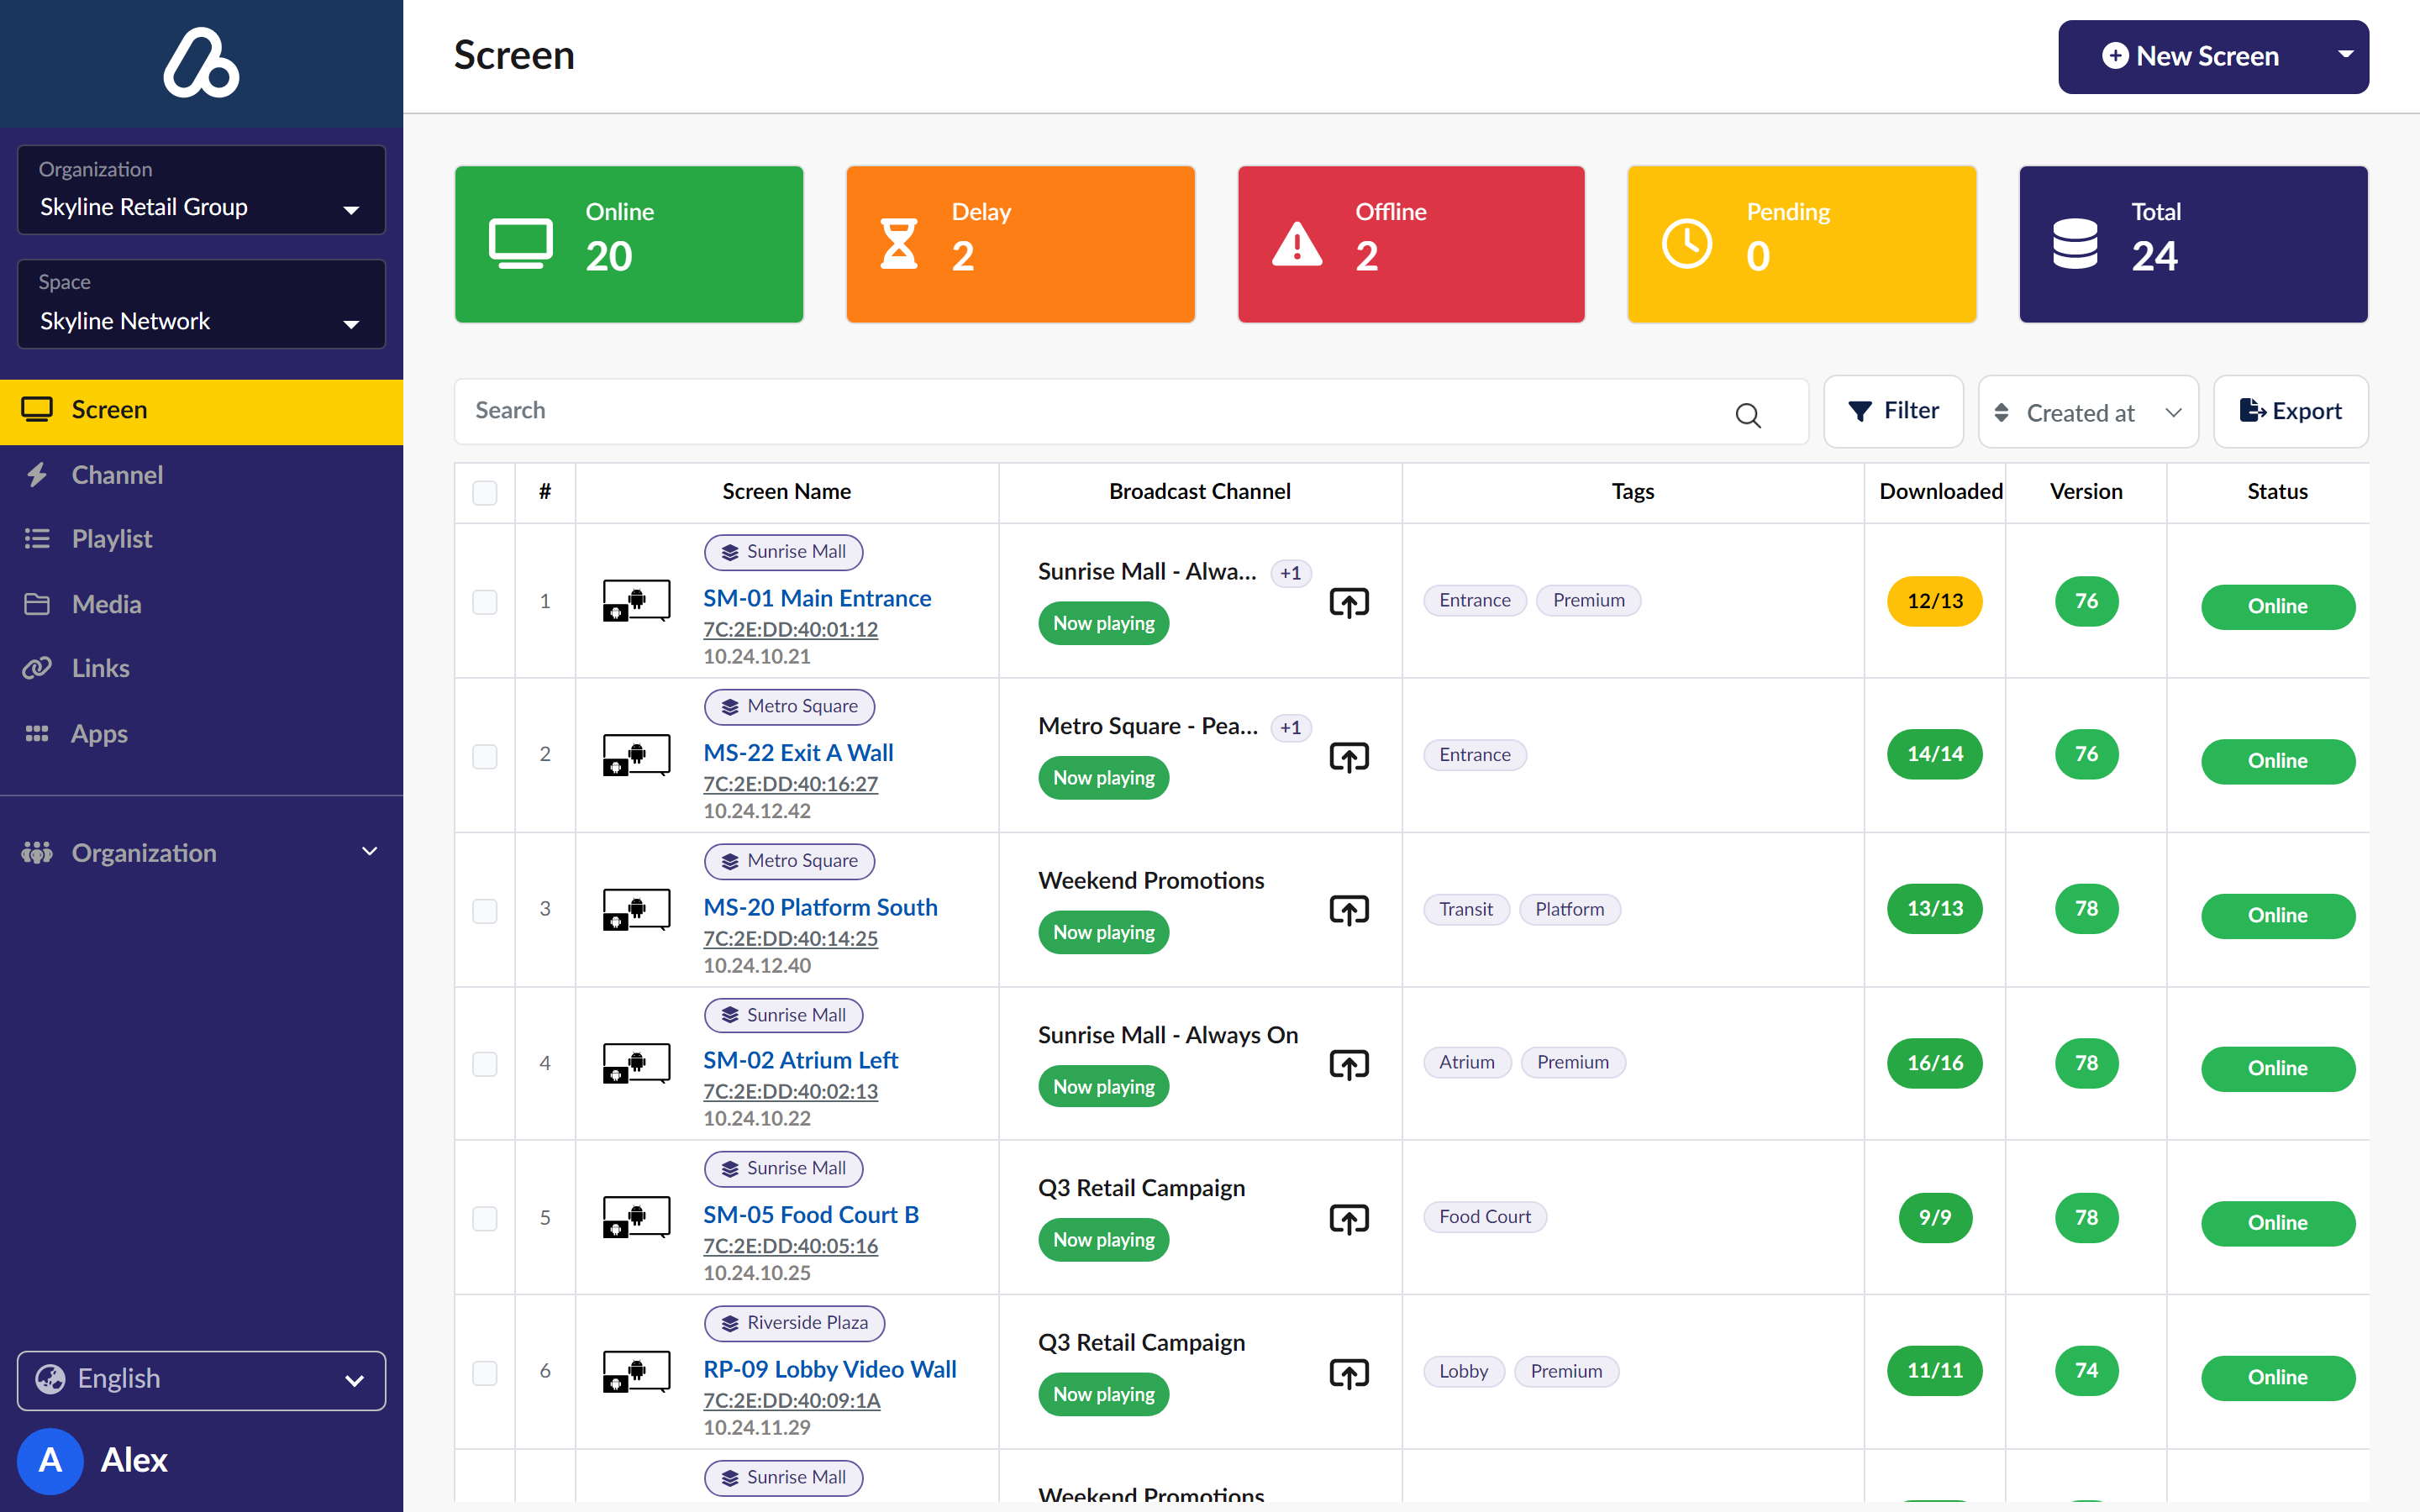The width and height of the screenshot is (2420, 1512).
Task: Open the Organization selector Skyline Retail Group
Action: pos(201,190)
